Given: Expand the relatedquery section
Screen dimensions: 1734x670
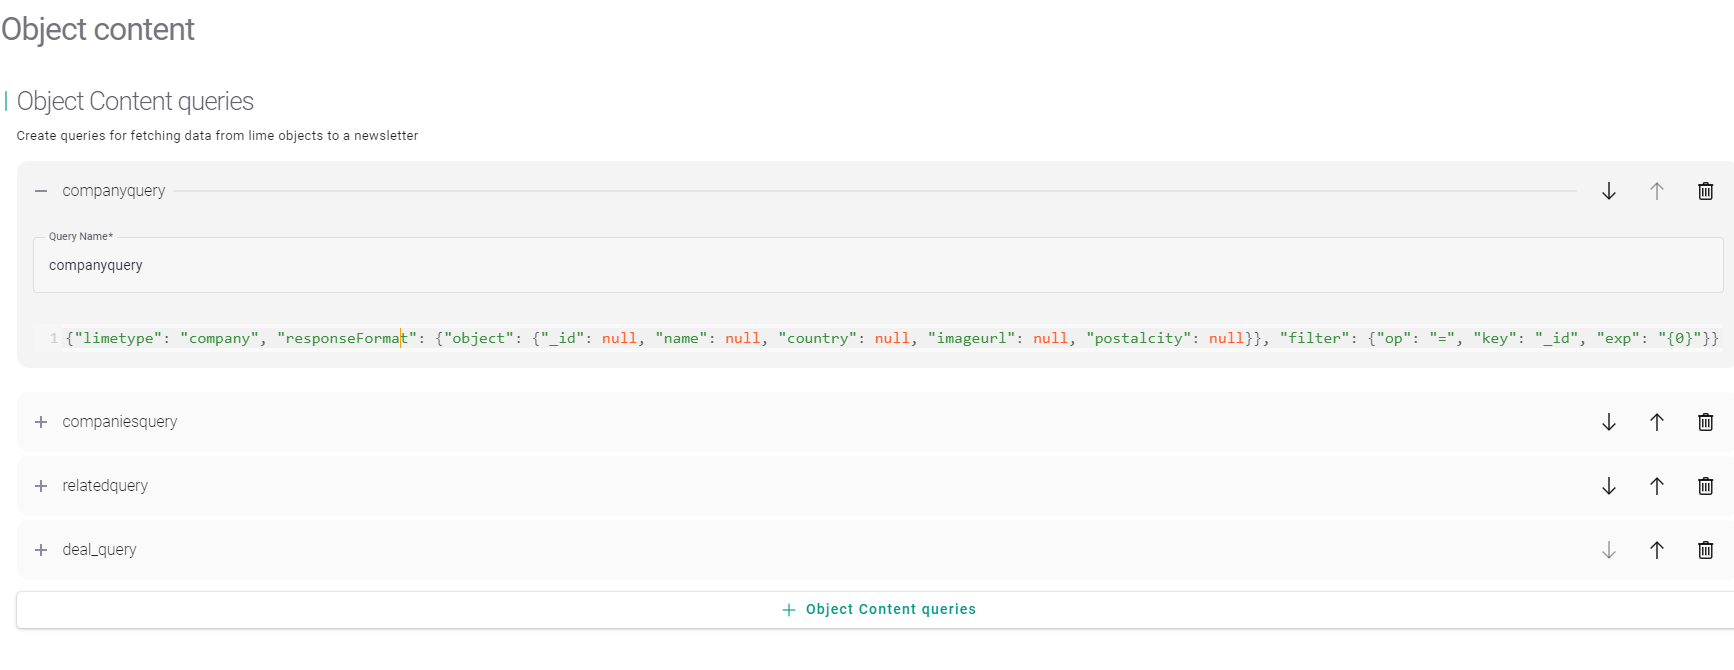Looking at the screenshot, I should click(41, 486).
